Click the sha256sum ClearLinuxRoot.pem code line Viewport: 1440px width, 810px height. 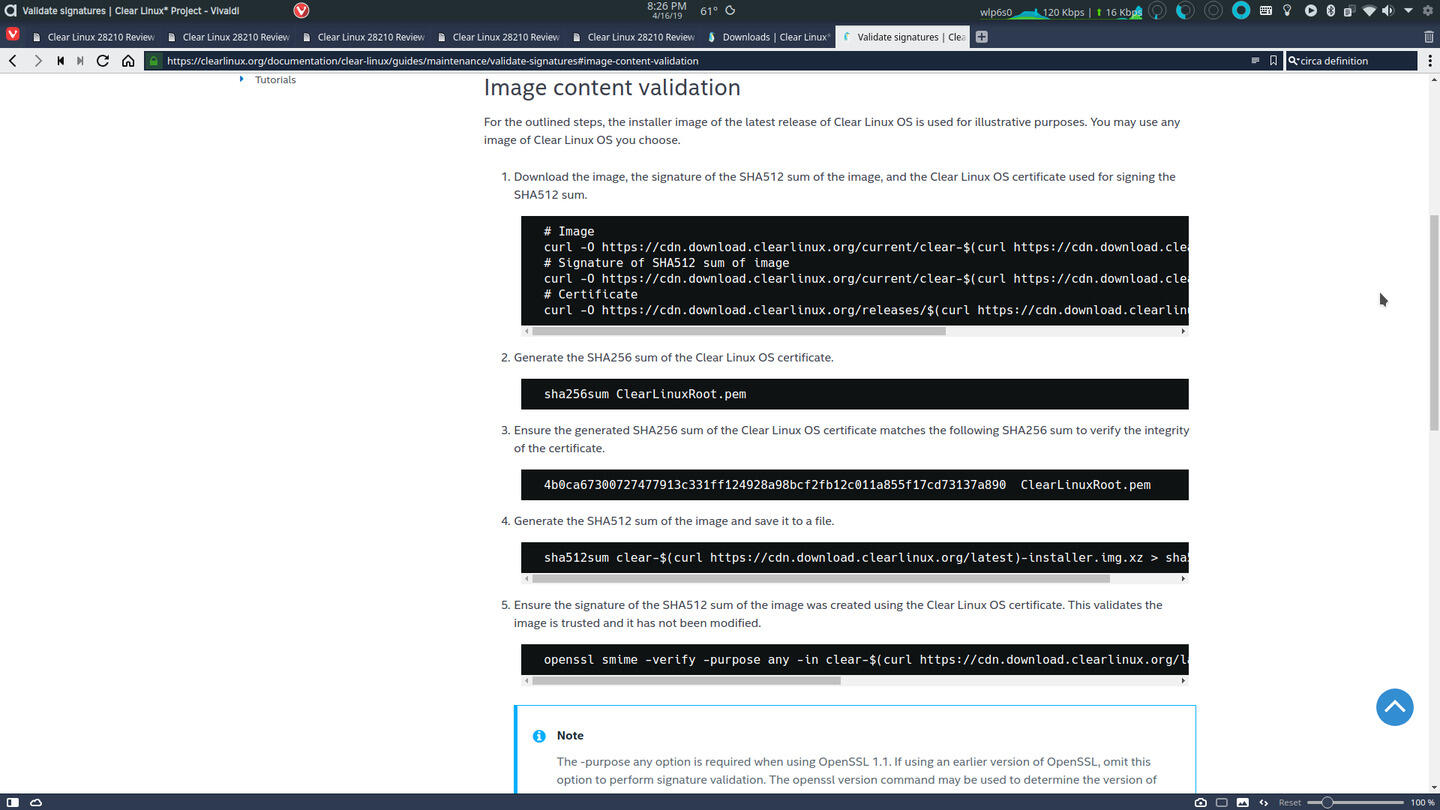pos(645,394)
